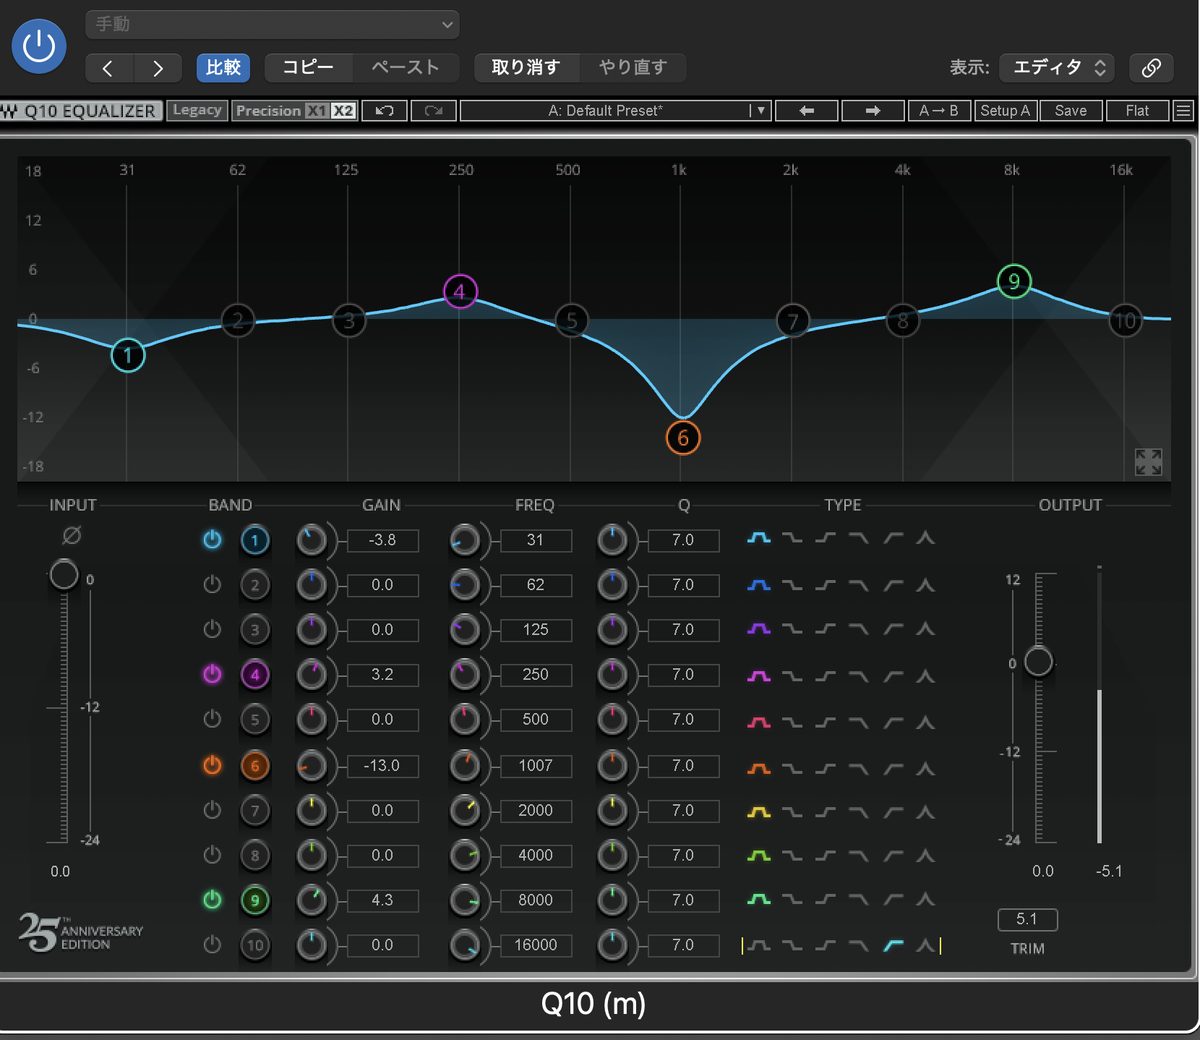The height and width of the screenshot is (1040, 1200).
Task: Expand the EQ graph to full view
Action: tap(1148, 461)
